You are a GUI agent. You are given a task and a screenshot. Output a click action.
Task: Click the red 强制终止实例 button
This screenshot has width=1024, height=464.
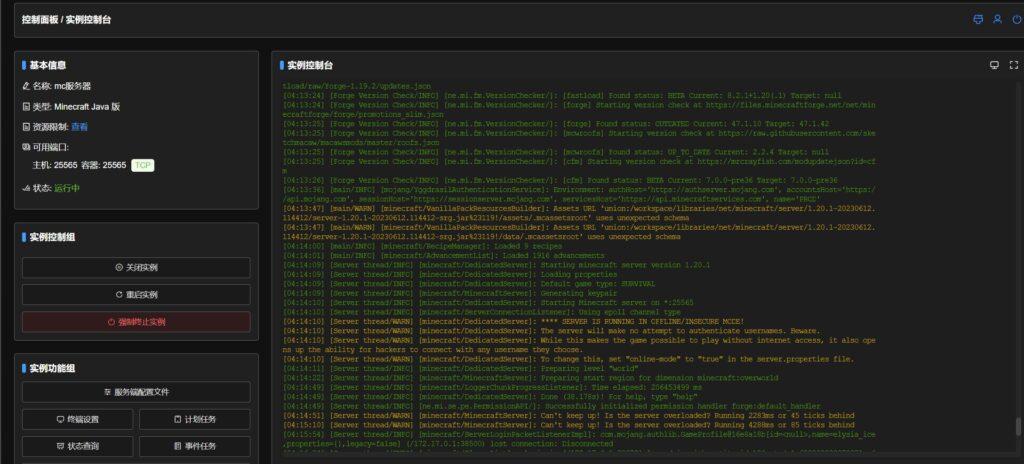136,322
